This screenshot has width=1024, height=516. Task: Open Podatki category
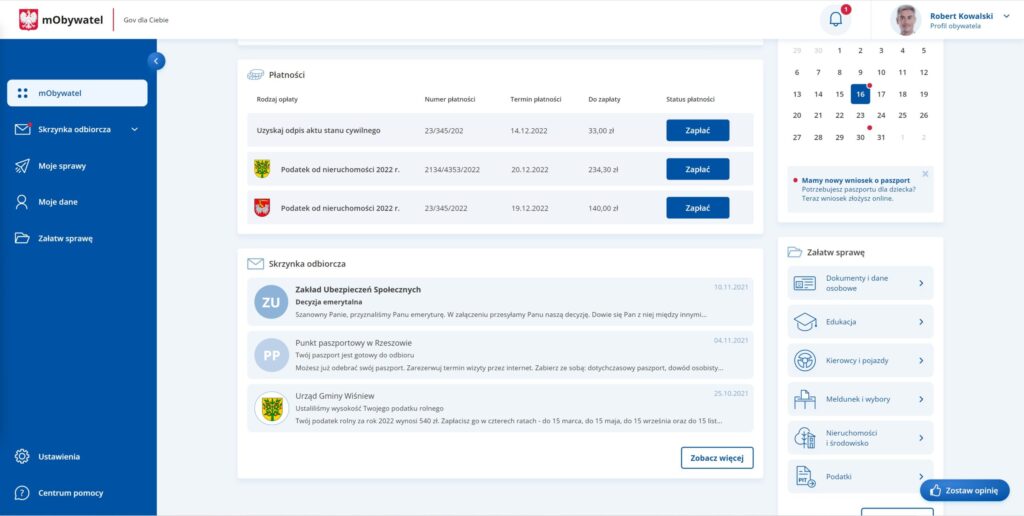click(860, 477)
